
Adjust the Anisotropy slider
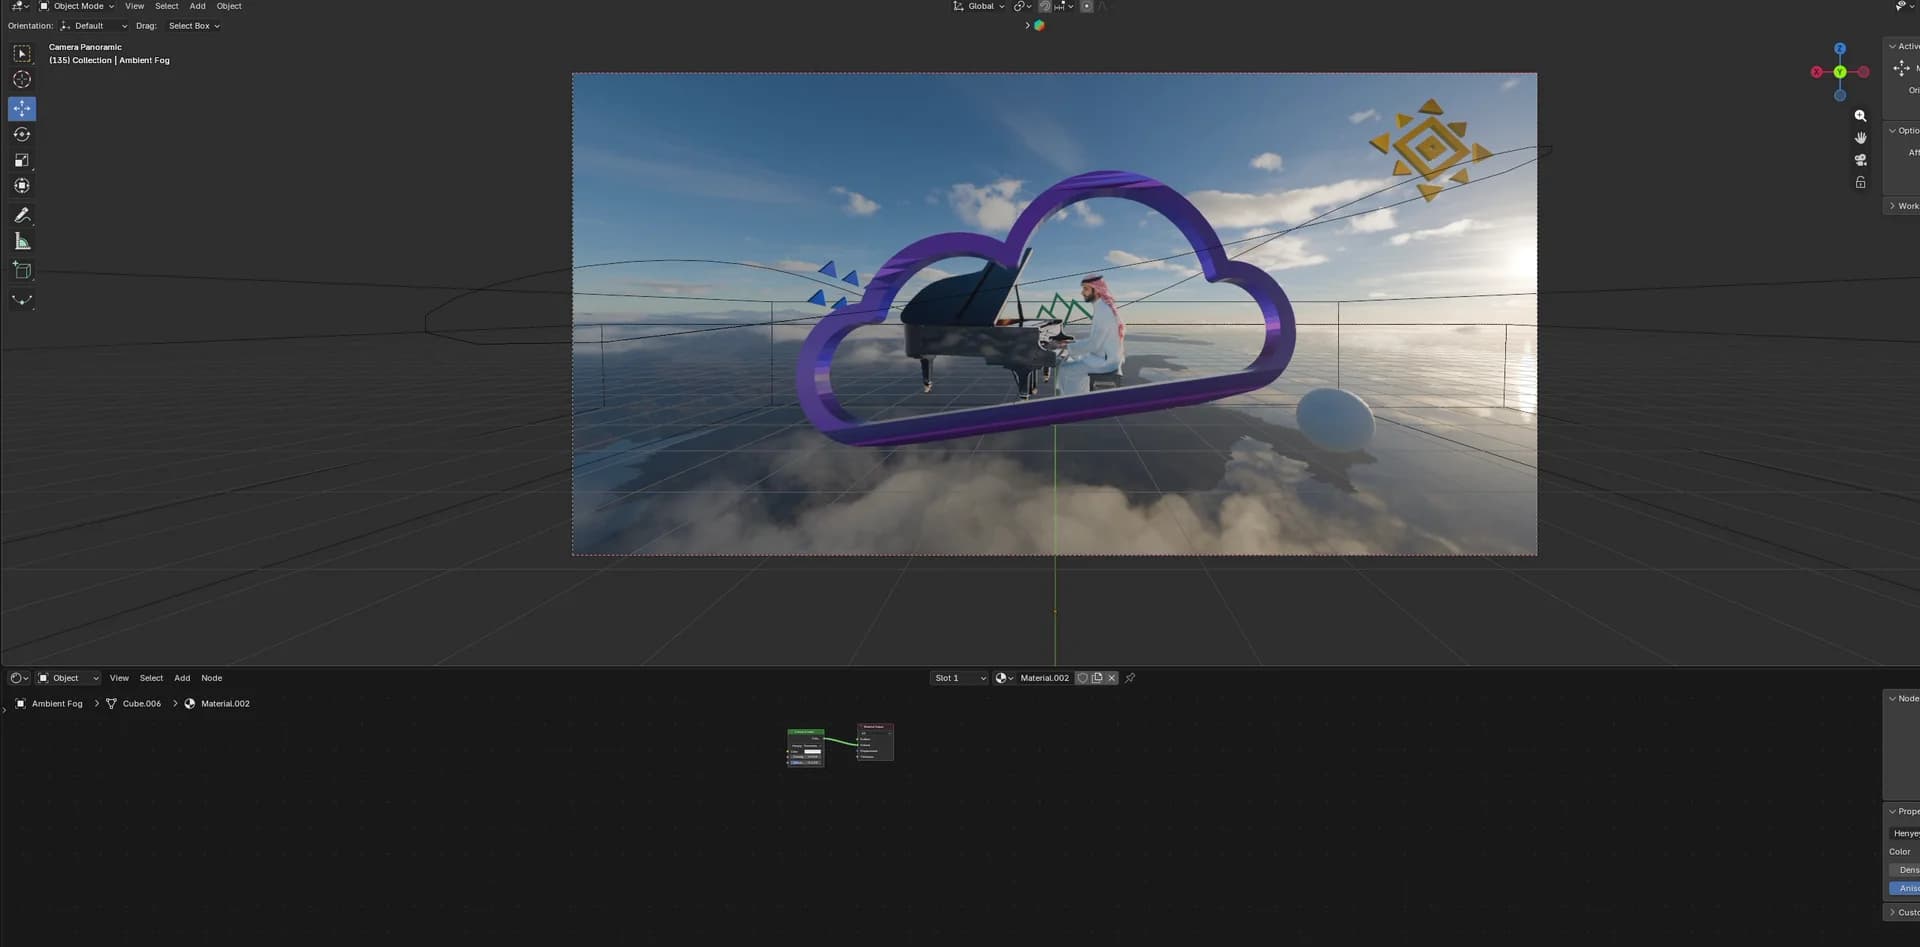1904,888
